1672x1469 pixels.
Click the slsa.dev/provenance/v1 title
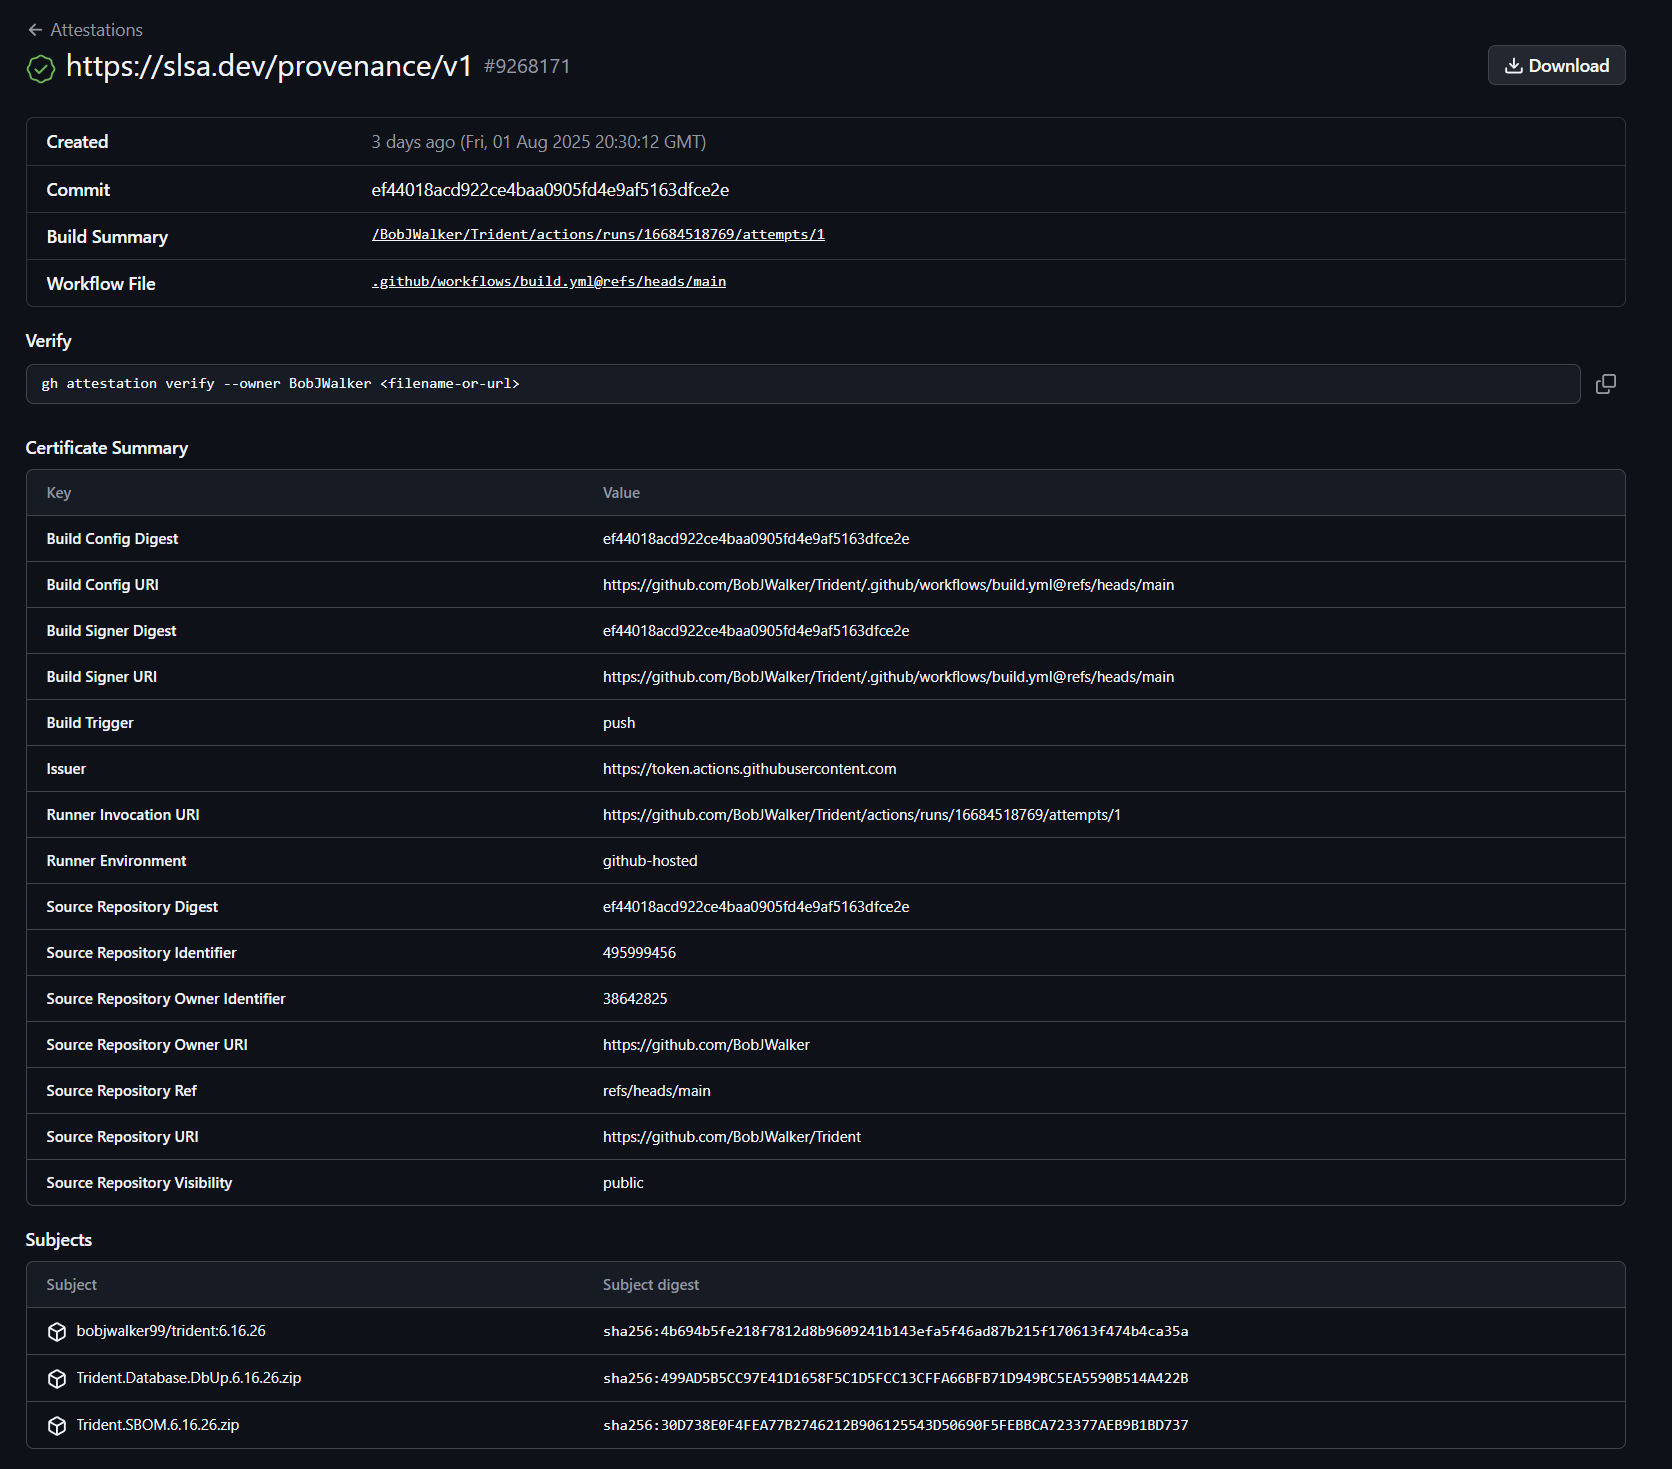click(x=268, y=66)
